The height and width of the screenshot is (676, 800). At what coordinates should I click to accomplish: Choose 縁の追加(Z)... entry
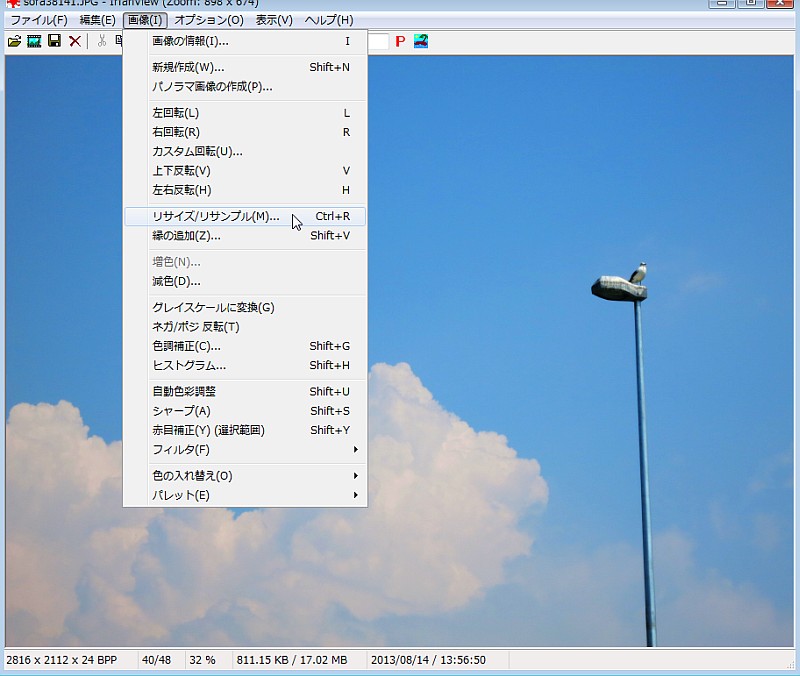245,236
